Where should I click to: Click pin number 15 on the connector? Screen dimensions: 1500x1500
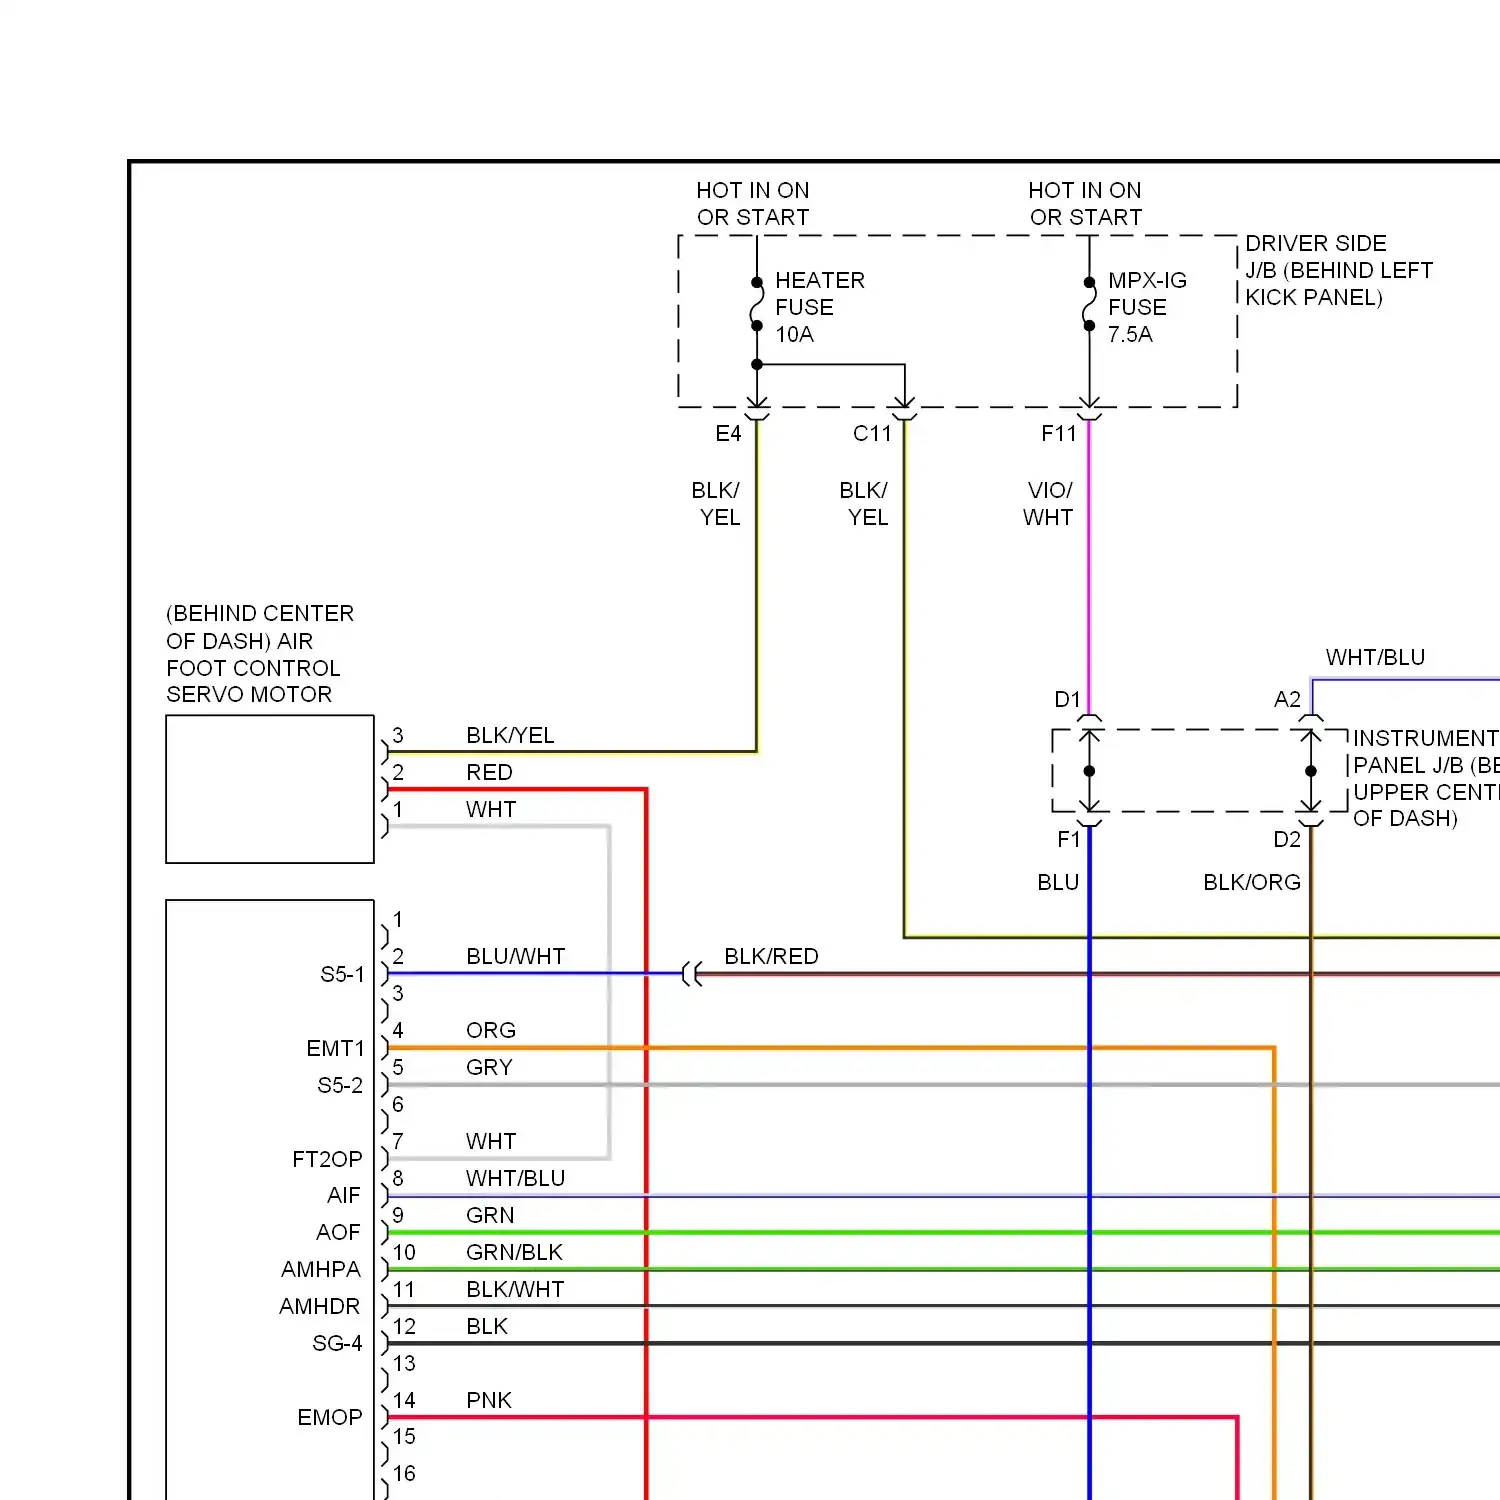(x=404, y=1436)
